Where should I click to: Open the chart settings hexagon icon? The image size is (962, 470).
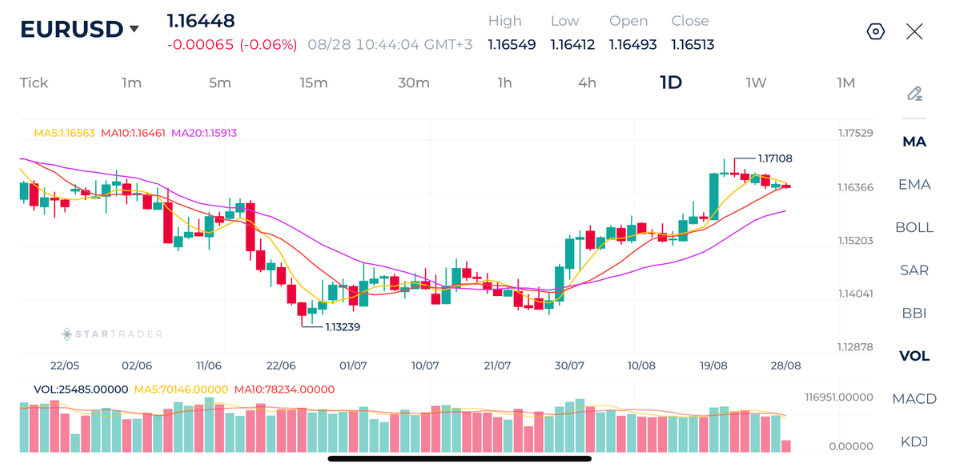click(875, 31)
